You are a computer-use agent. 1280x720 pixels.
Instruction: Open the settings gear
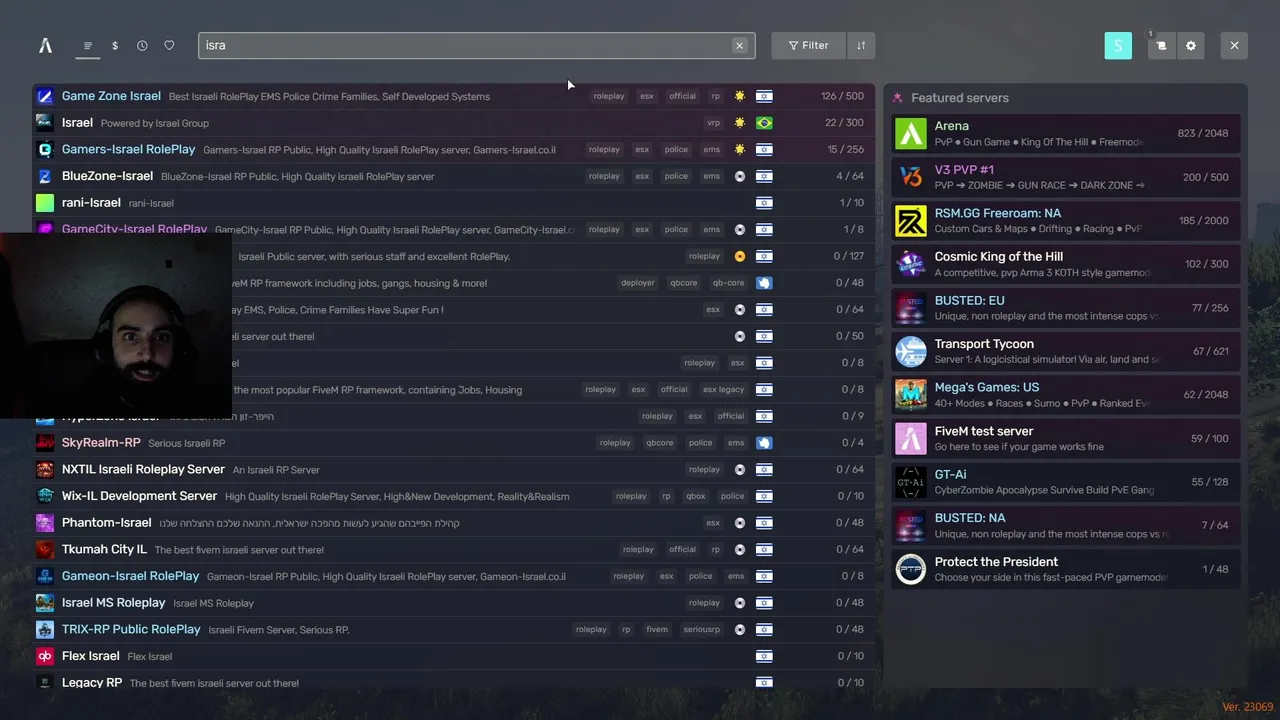click(1190, 45)
